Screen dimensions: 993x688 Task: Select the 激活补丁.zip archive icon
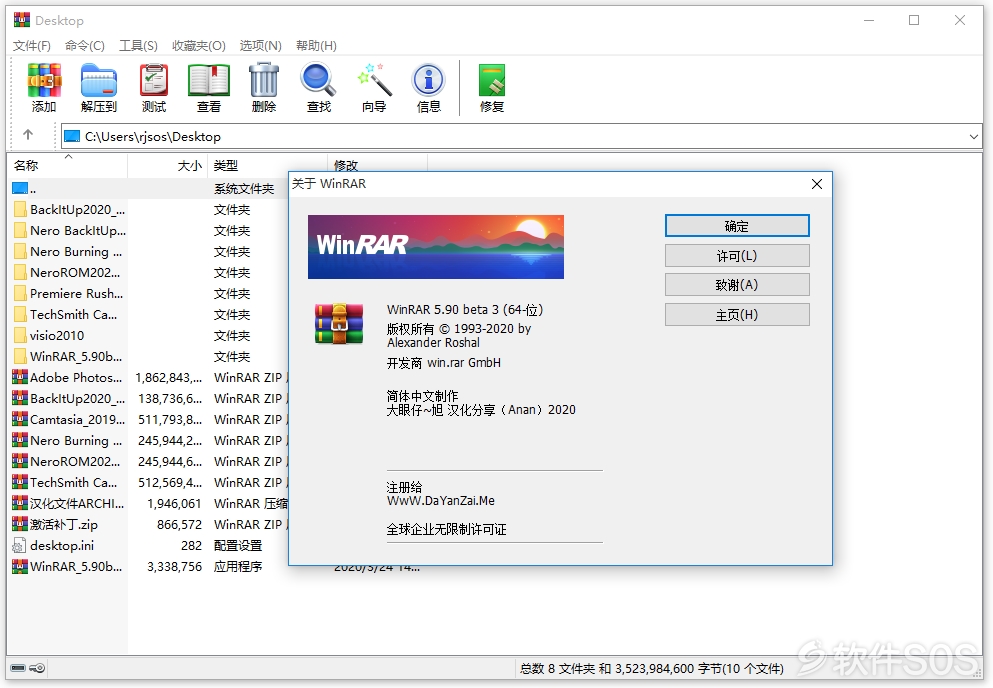[20, 525]
